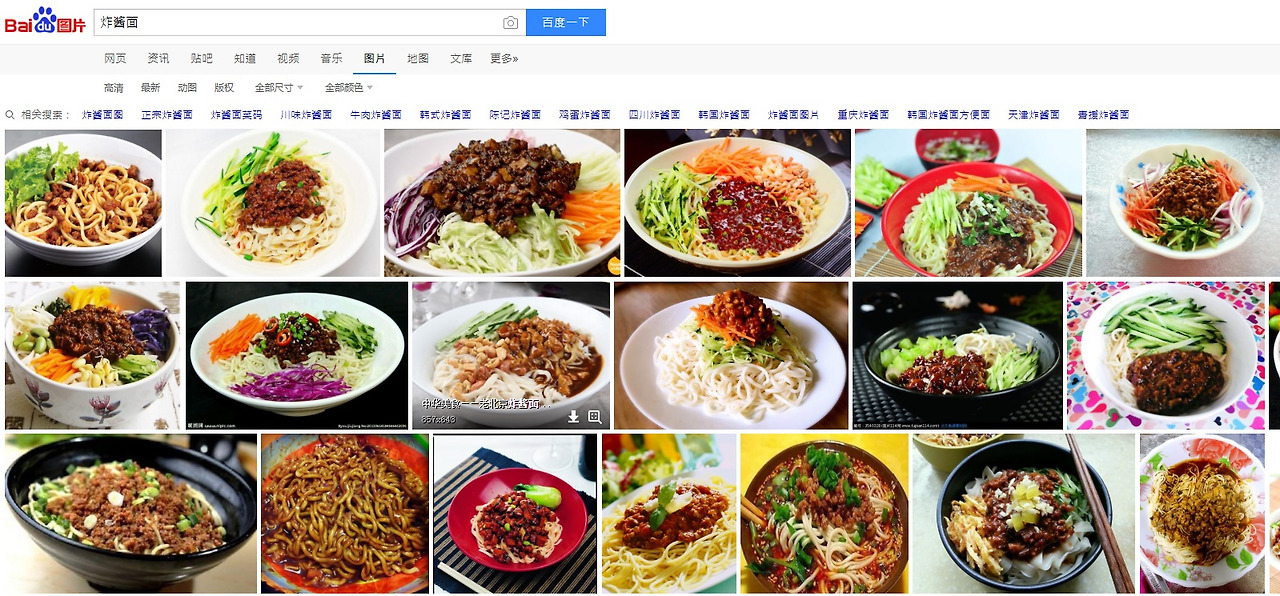Download the hovered noodle image
Viewport: 1280px width, 596px height.
point(574,417)
